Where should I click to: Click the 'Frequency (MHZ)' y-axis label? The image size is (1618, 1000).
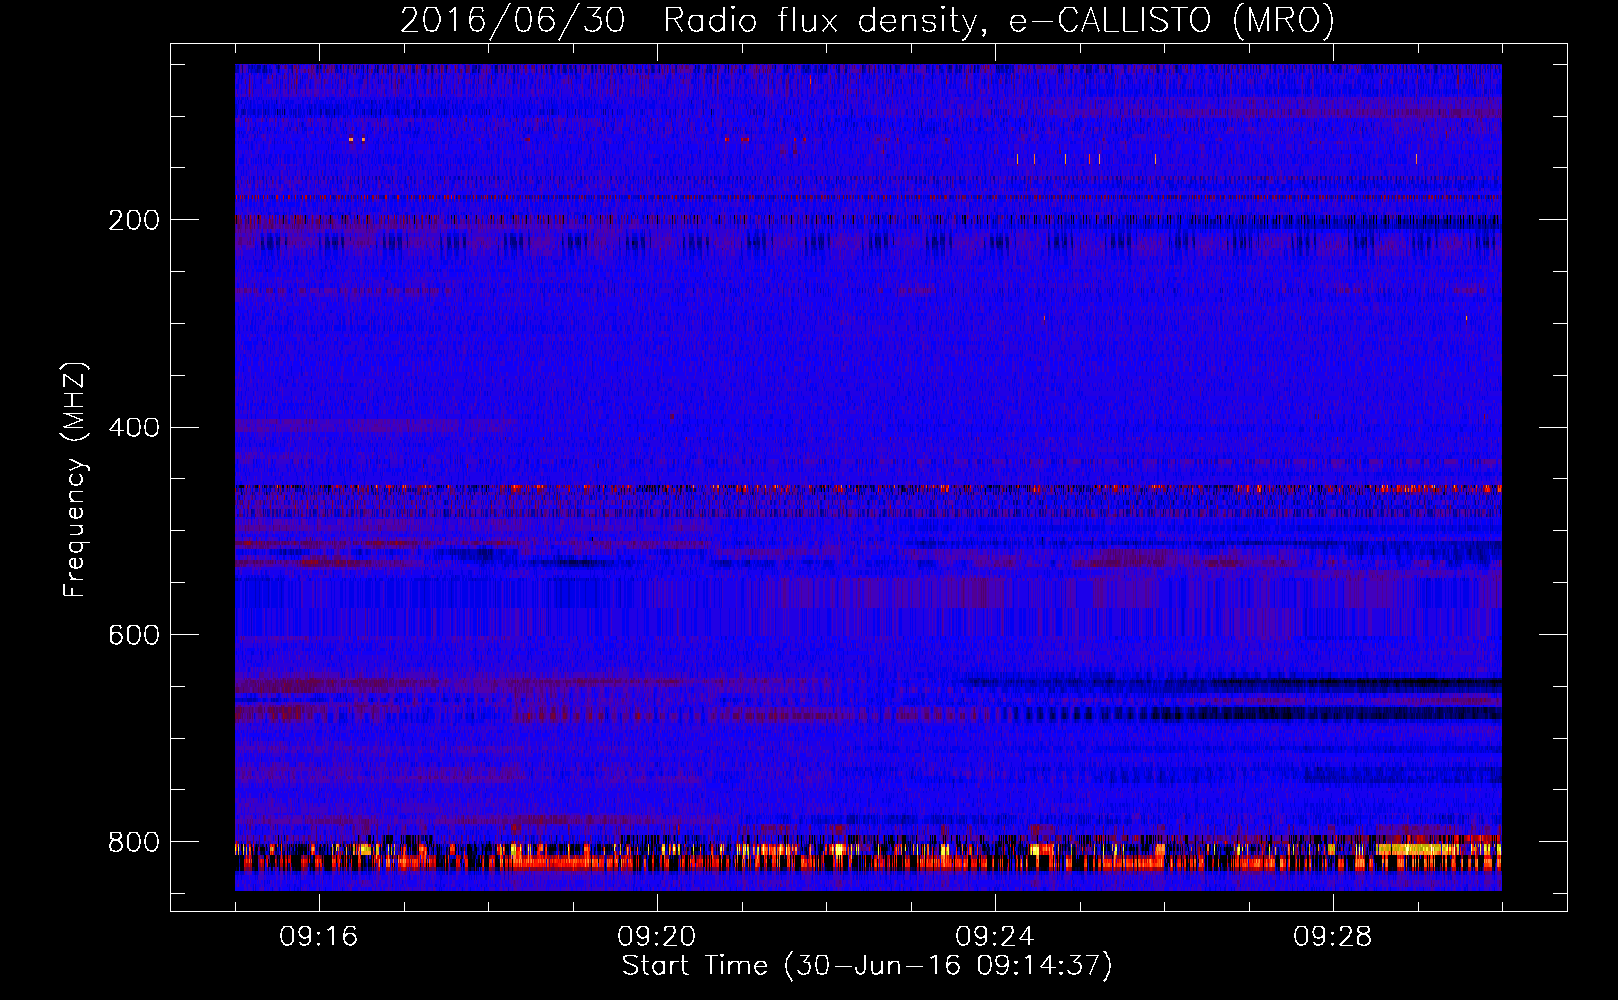click(x=75, y=479)
